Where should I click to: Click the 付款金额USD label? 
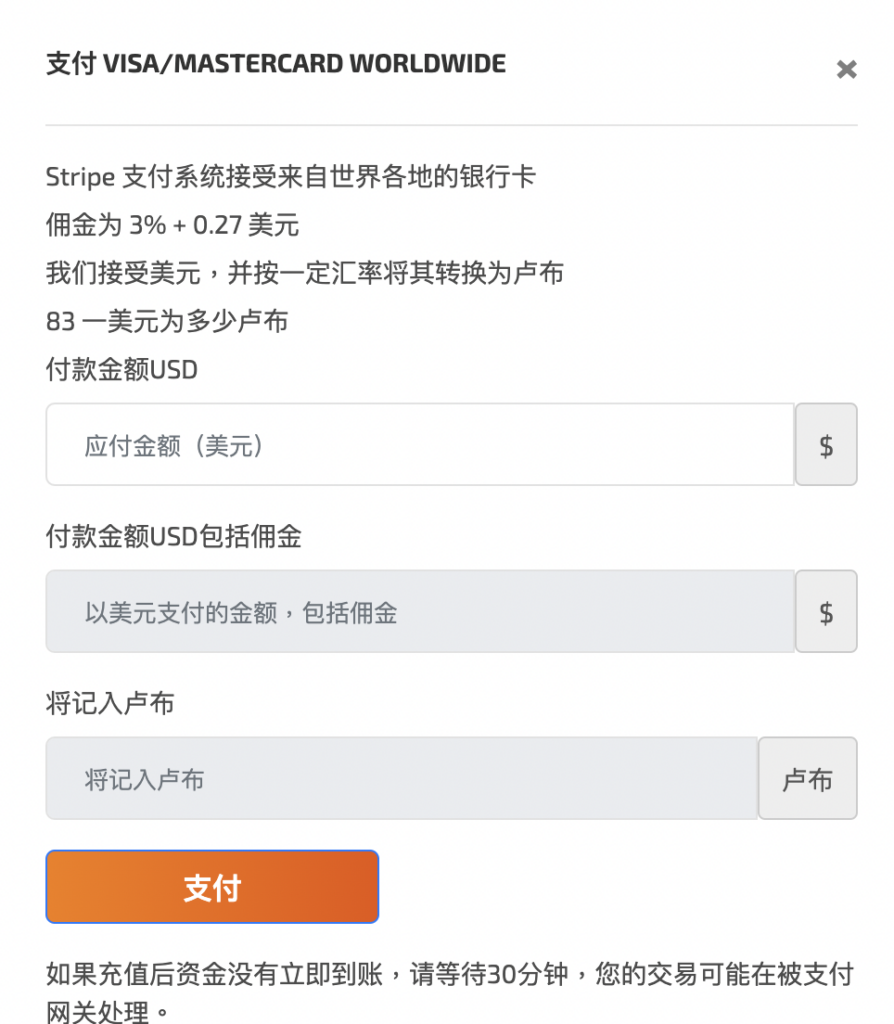122,370
